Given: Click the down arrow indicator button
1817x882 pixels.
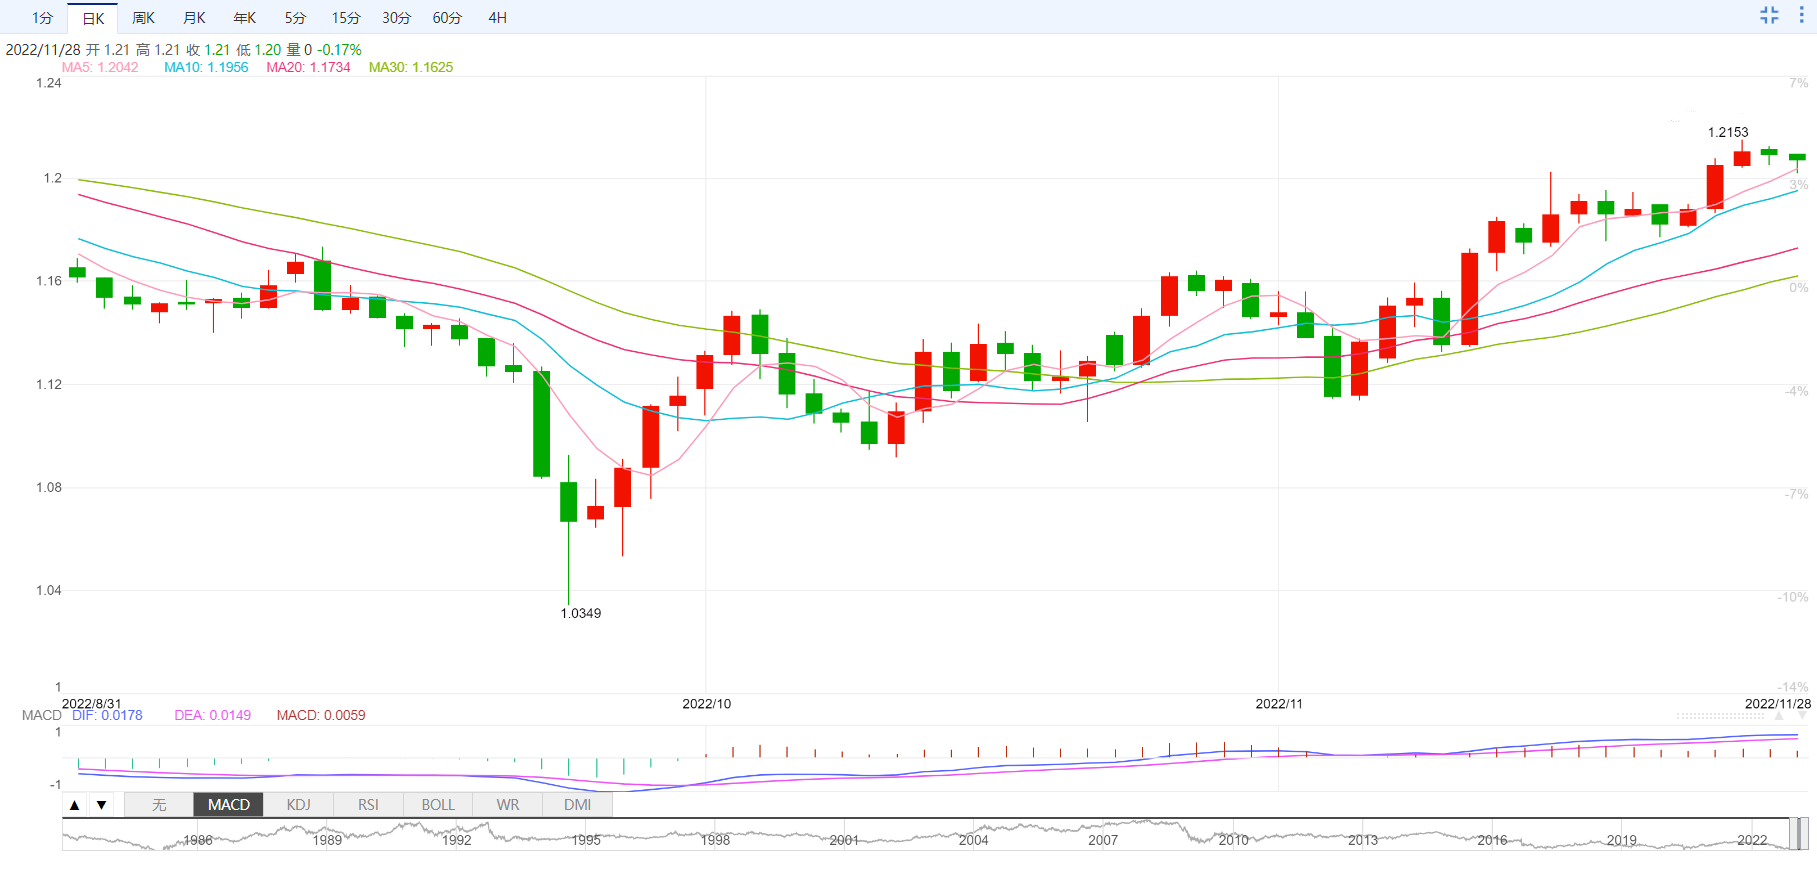Looking at the screenshot, I should tap(101, 805).
